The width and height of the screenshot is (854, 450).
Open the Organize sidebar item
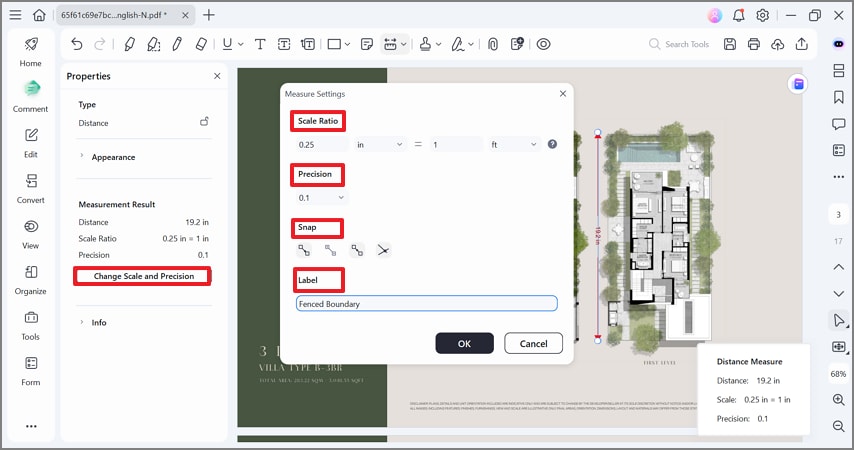pos(30,280)
